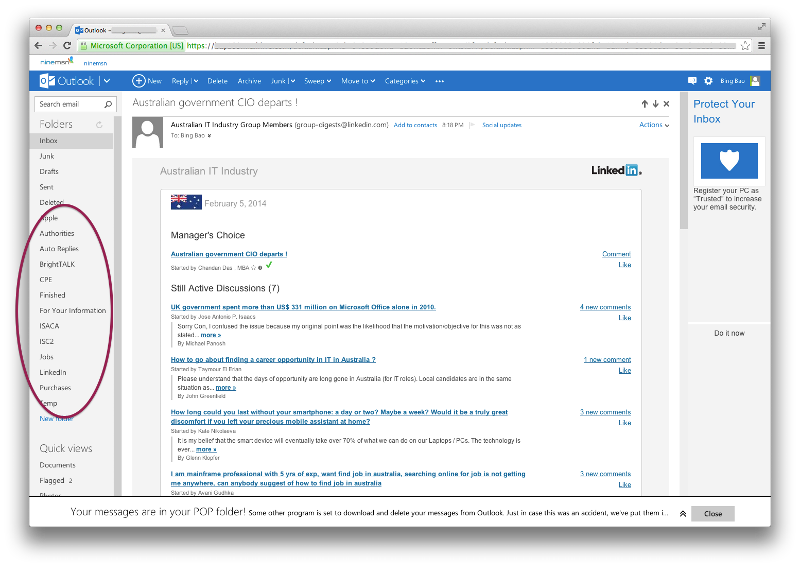Open the CPE folder
Screen dimensions: 800x567
(x=45, y=279)
